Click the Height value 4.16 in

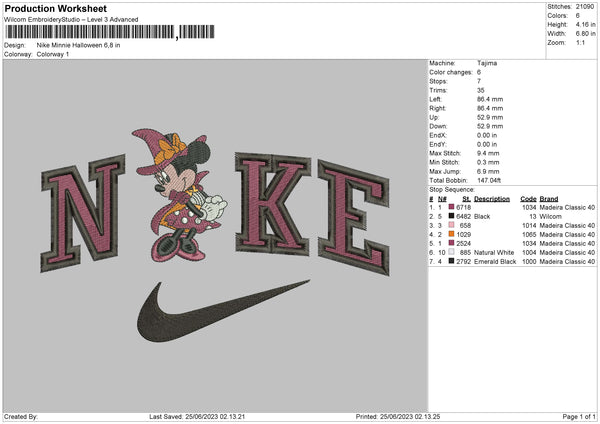(x=585, y=24)
